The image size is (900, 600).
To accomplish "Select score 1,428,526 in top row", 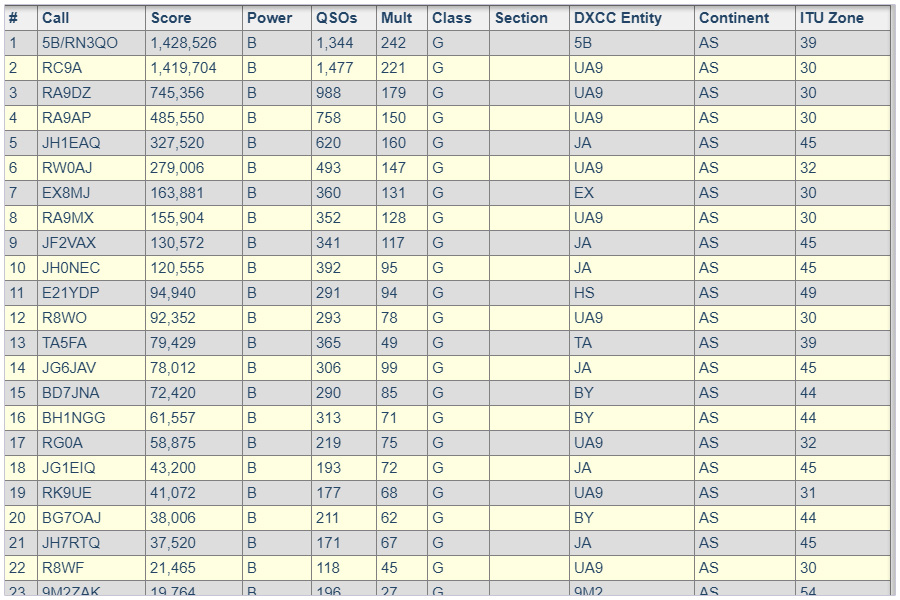I will click(183, 43).
